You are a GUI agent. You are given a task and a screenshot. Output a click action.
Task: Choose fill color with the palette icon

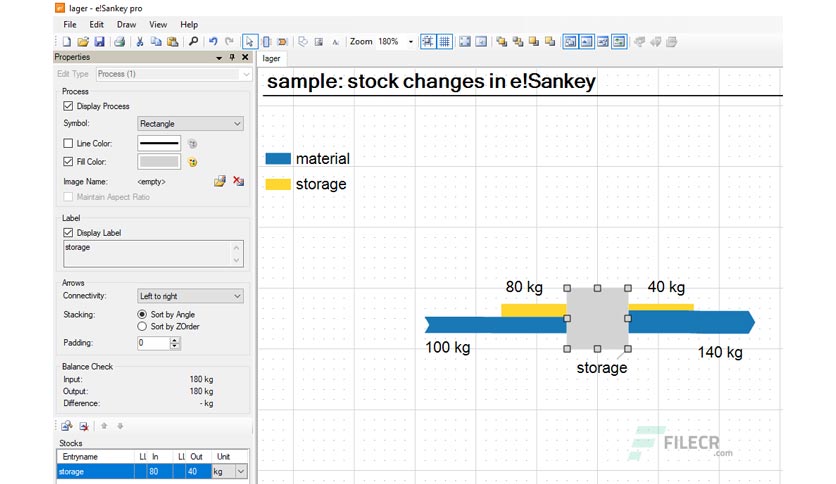tap(192, 162)
